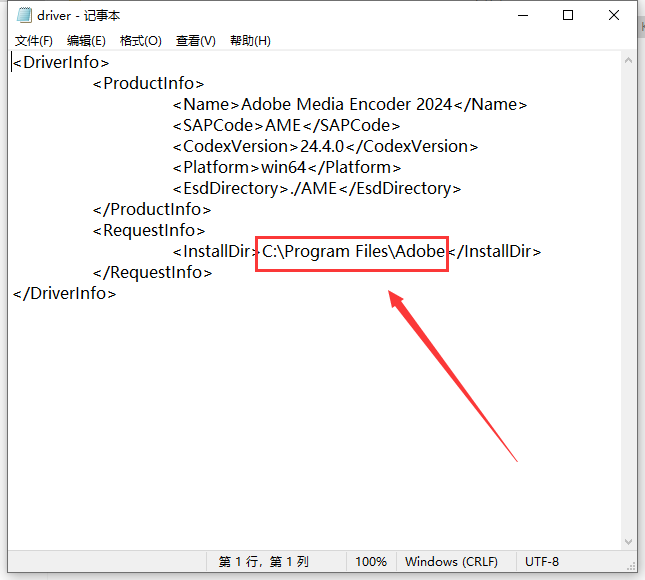Viewport: 645px width, 580px height.
Task: Click the Adobe Media Encoder 2024 name line
Action: (350, 104)
